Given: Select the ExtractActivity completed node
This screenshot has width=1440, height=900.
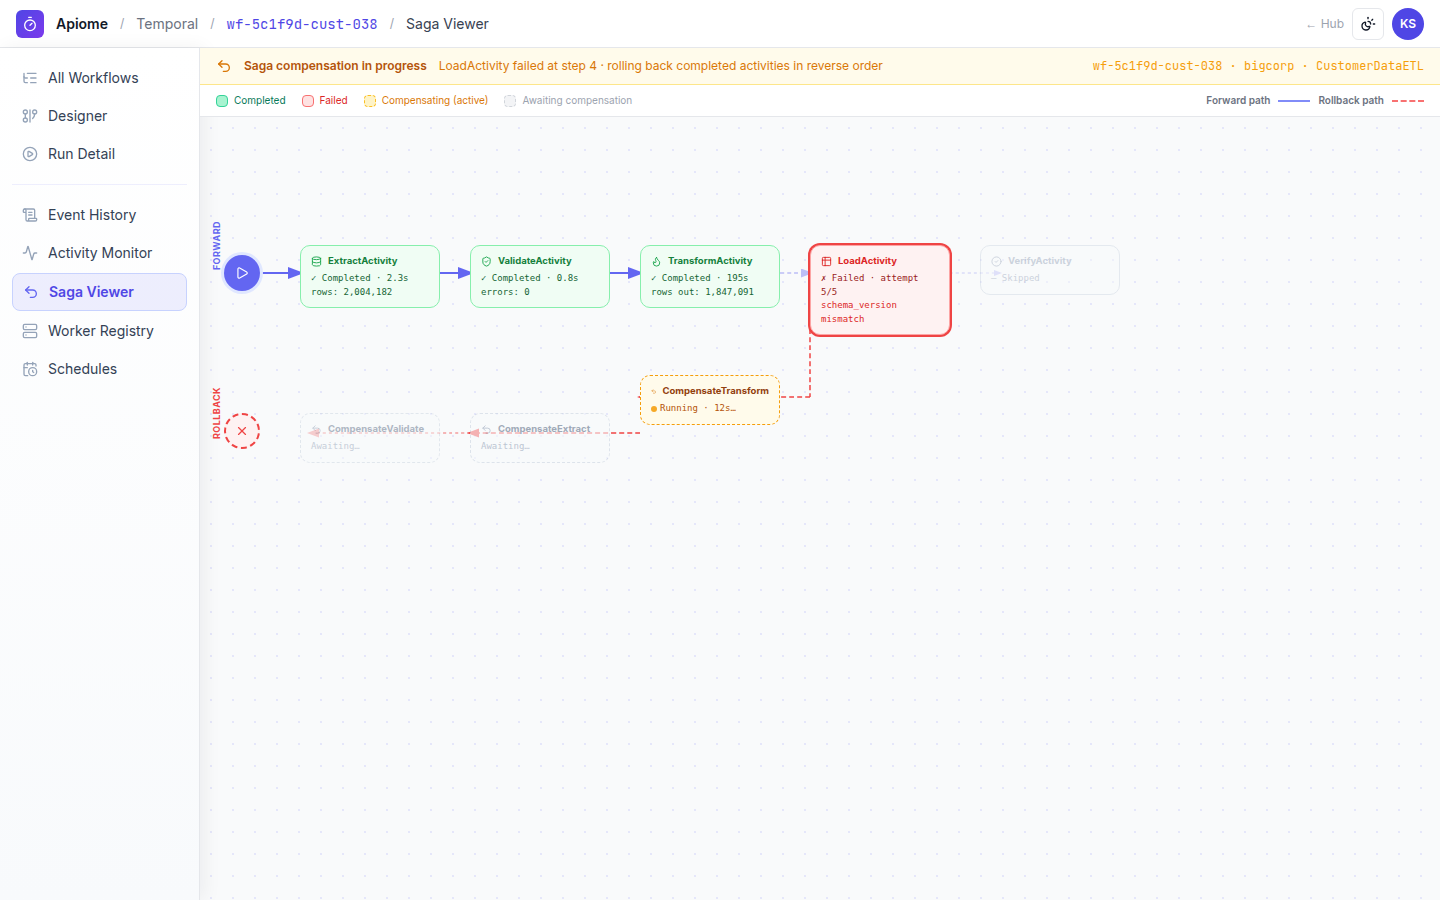Looking at the screenshot, I should coord(370,276).
